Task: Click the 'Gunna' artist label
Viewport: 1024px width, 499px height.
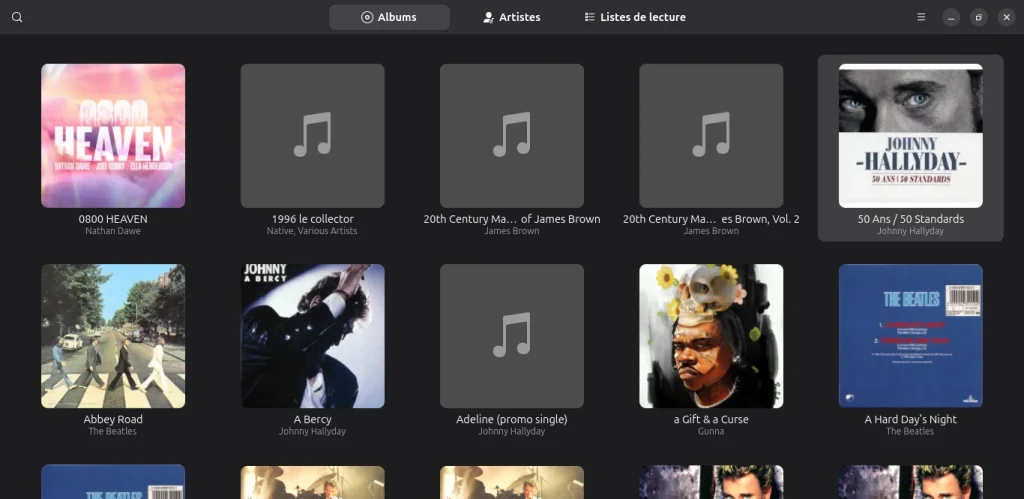Action: [x=711, y=431]
